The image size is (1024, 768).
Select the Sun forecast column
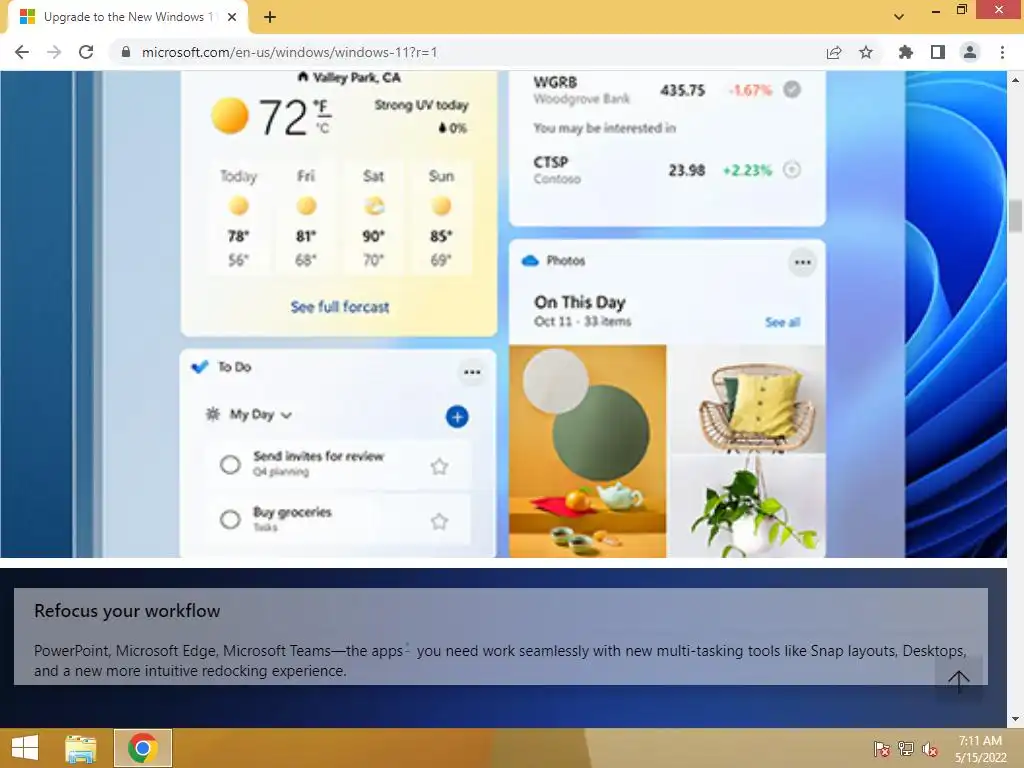(x=441, y=217)
